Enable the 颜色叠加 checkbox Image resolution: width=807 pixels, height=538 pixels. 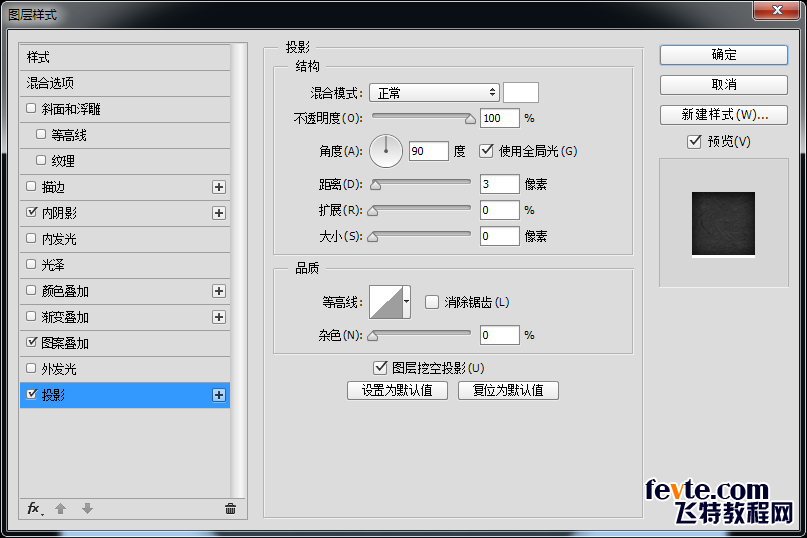pyautogui.click(x=31, y=290)
